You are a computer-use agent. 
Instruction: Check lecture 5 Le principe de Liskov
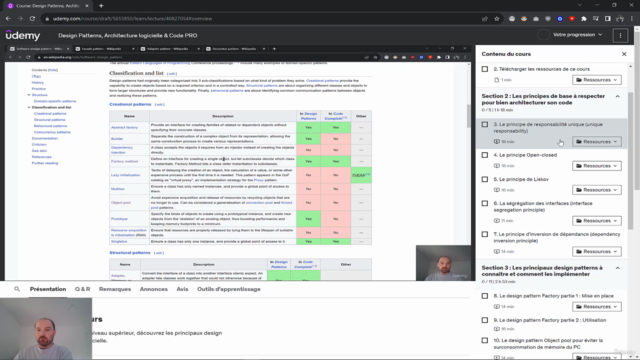click(x=484, y=179)
